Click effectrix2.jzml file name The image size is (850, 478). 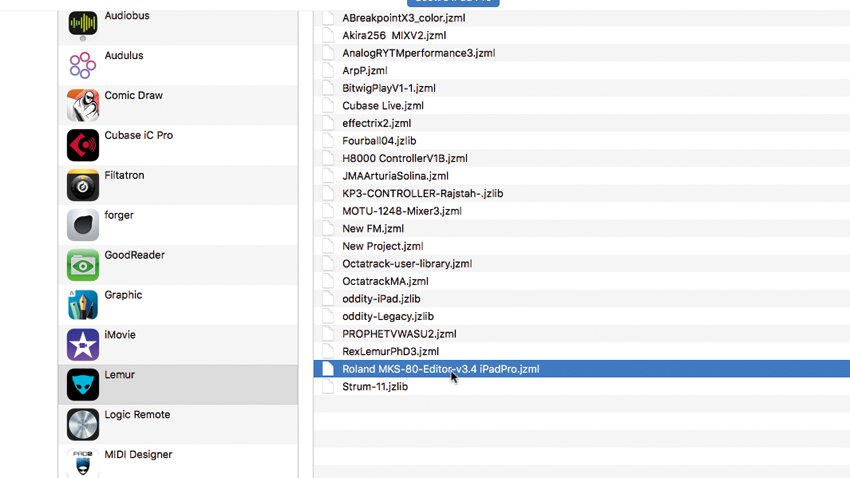click(377, 123)
